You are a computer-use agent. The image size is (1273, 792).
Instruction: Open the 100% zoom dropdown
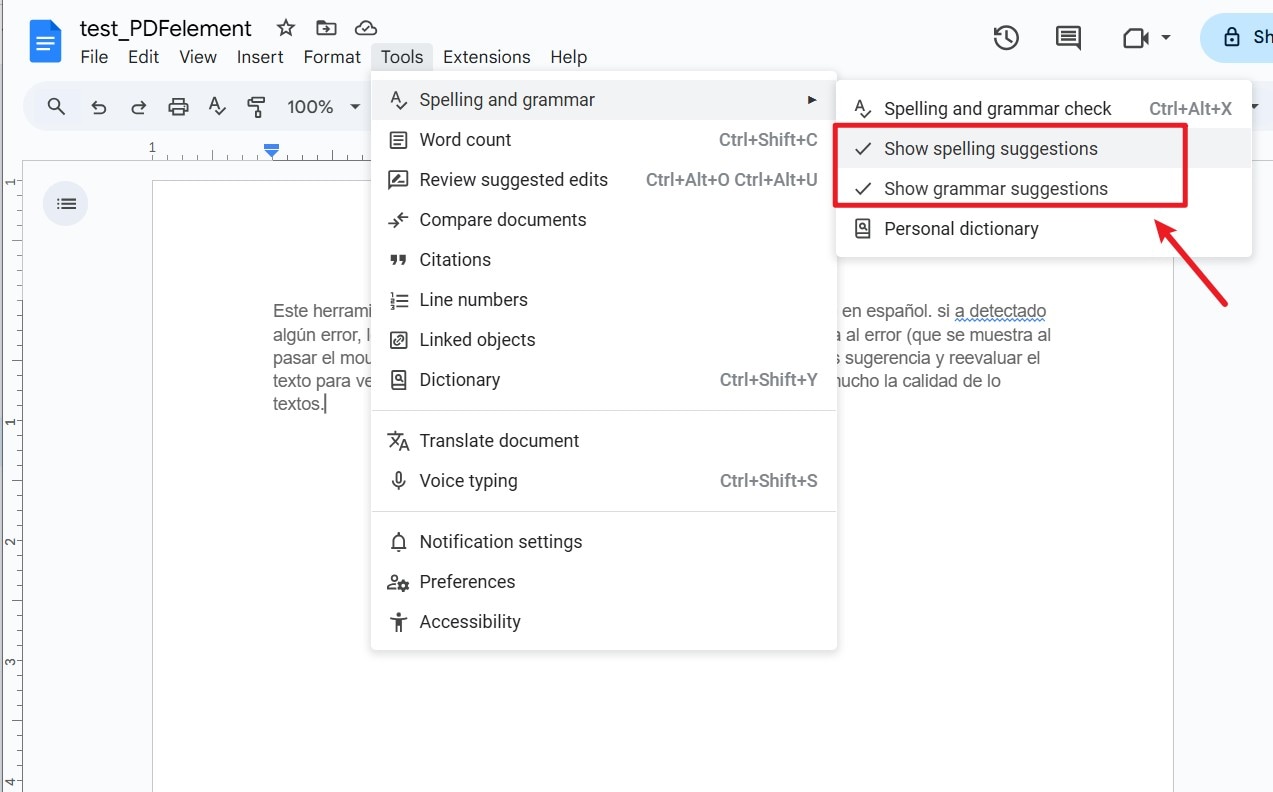(x=323, y=106)
